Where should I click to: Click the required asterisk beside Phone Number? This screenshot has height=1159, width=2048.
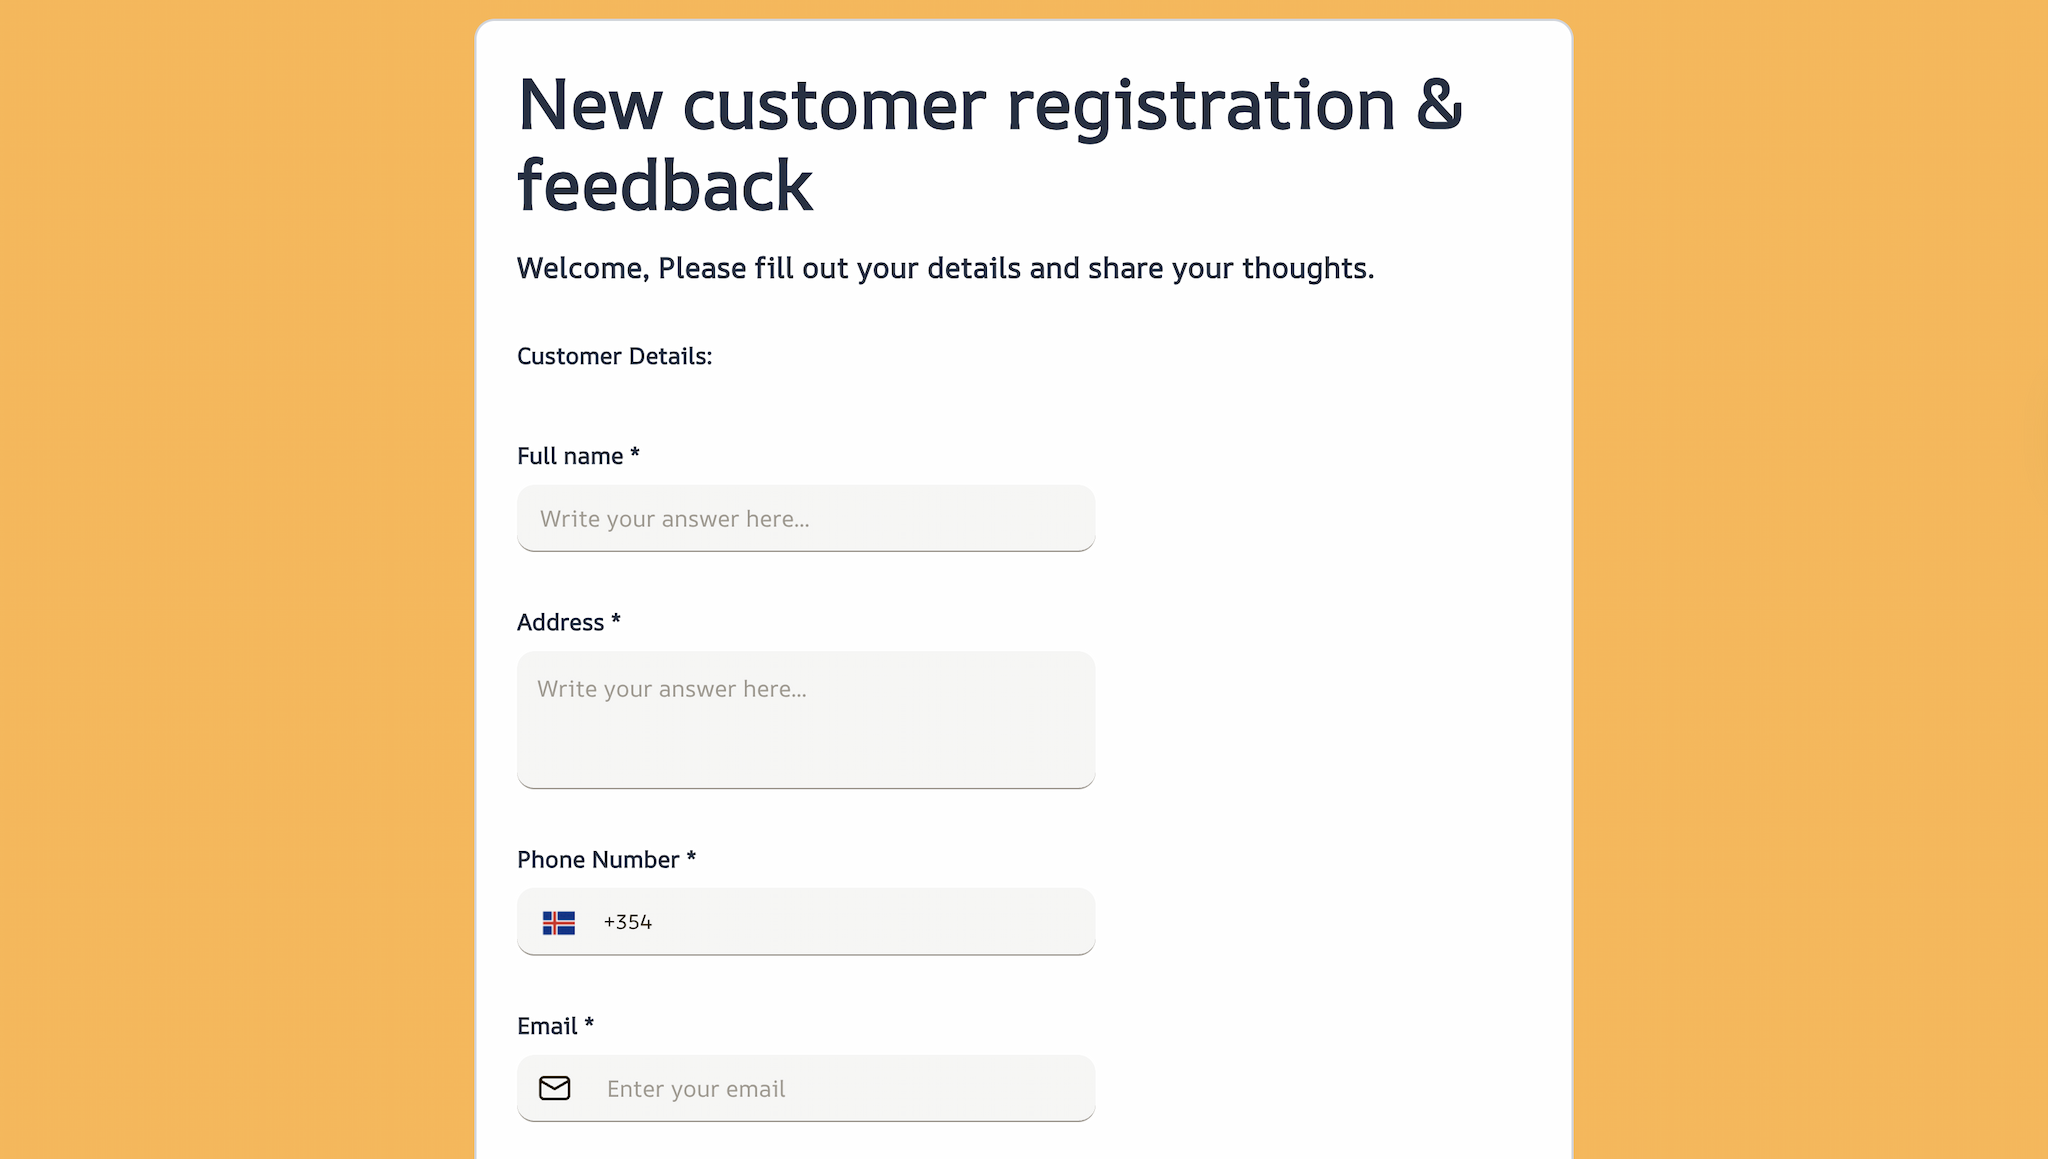(x=691, y=857)
